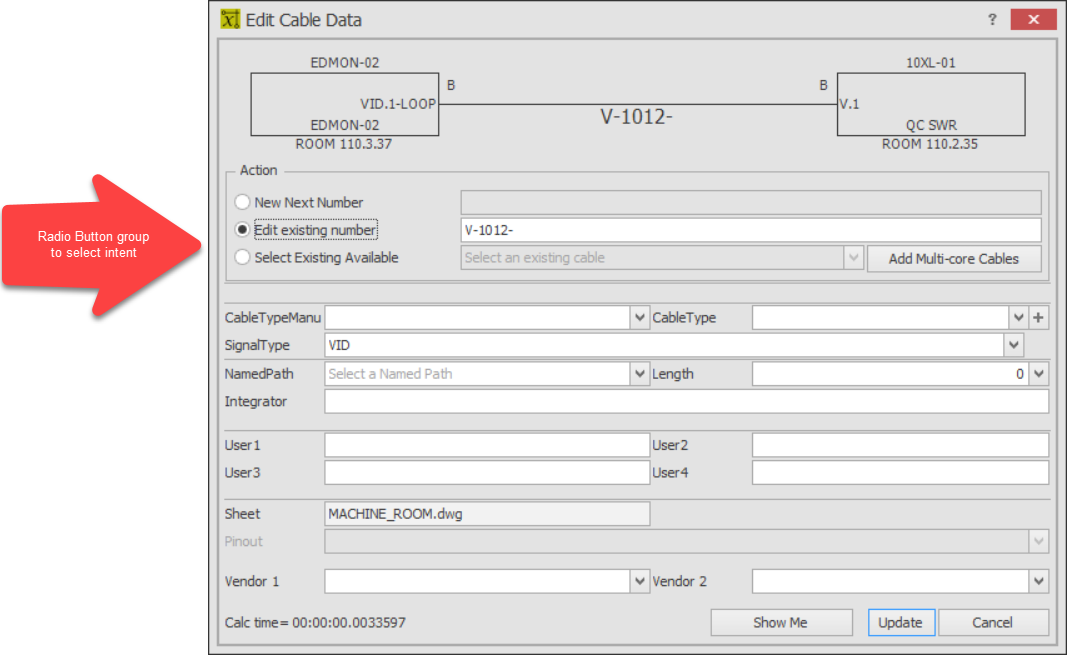Screen dimensions: 1067x655
Task: Click the Integrator input field
Action: (686, 401)
